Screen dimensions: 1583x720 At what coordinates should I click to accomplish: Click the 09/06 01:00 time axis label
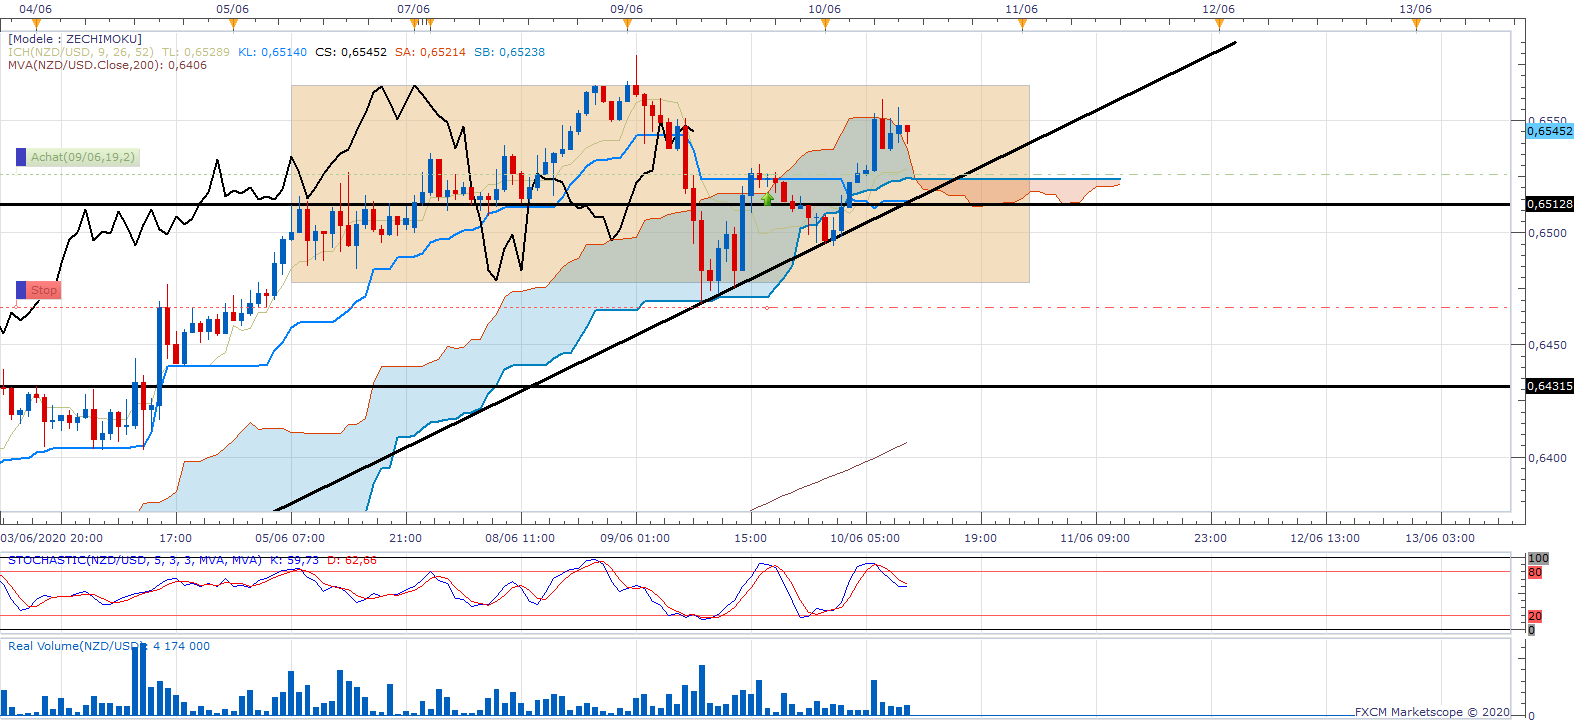635,538
